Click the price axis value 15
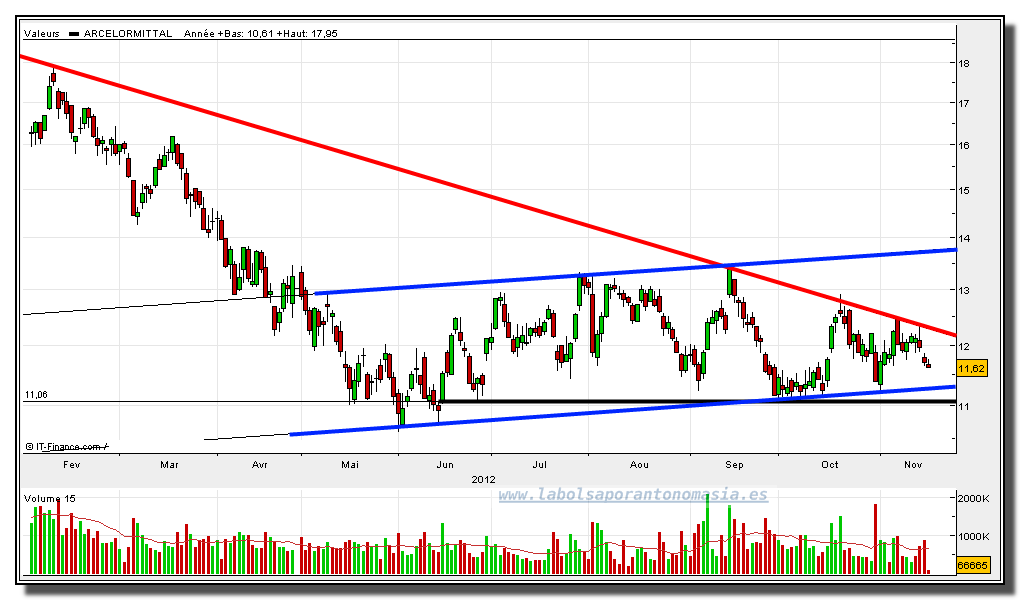 [964, 190]
